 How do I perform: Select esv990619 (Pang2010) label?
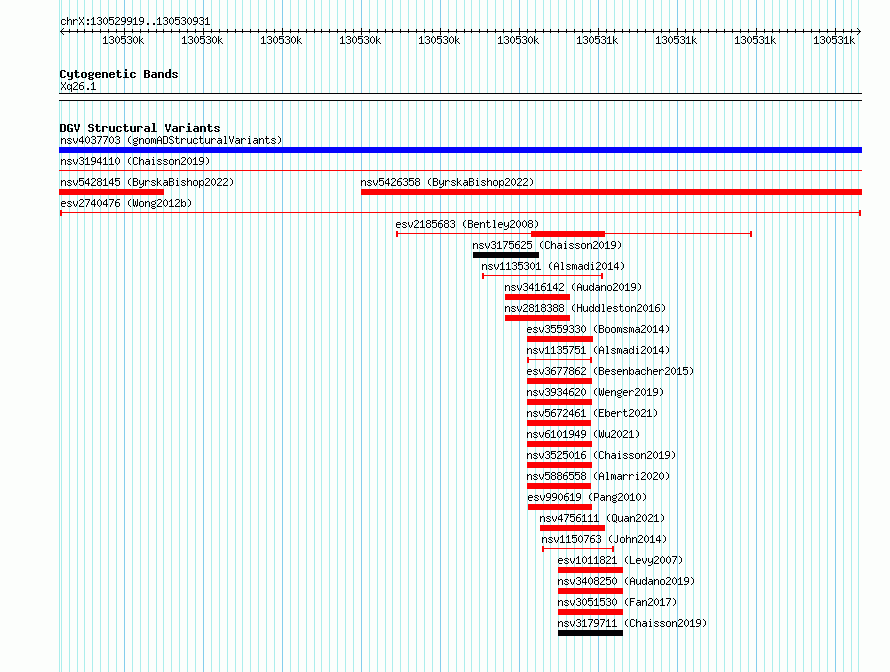pos(587,497)
